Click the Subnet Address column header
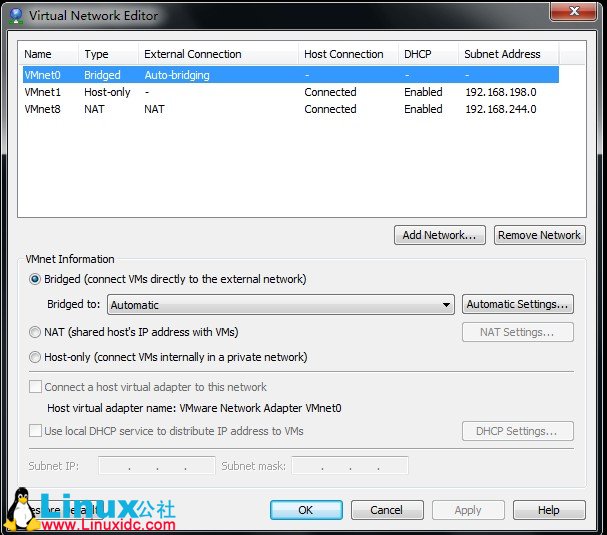 (509, 54)
